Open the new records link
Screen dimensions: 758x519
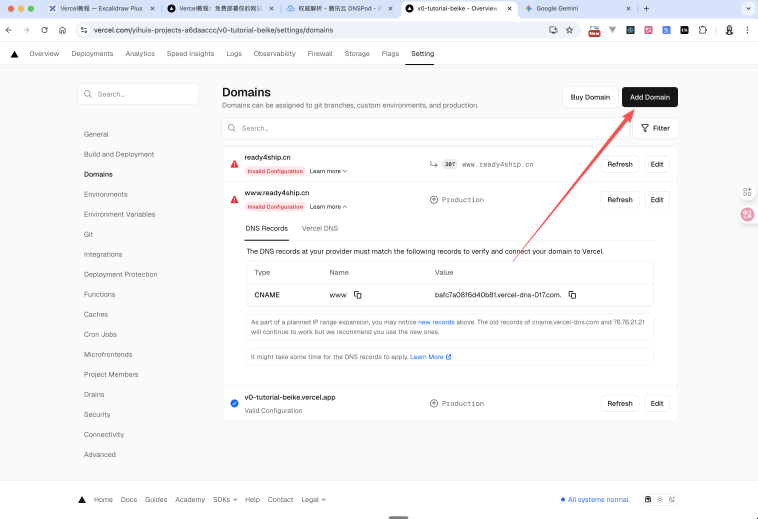(435, 322)
